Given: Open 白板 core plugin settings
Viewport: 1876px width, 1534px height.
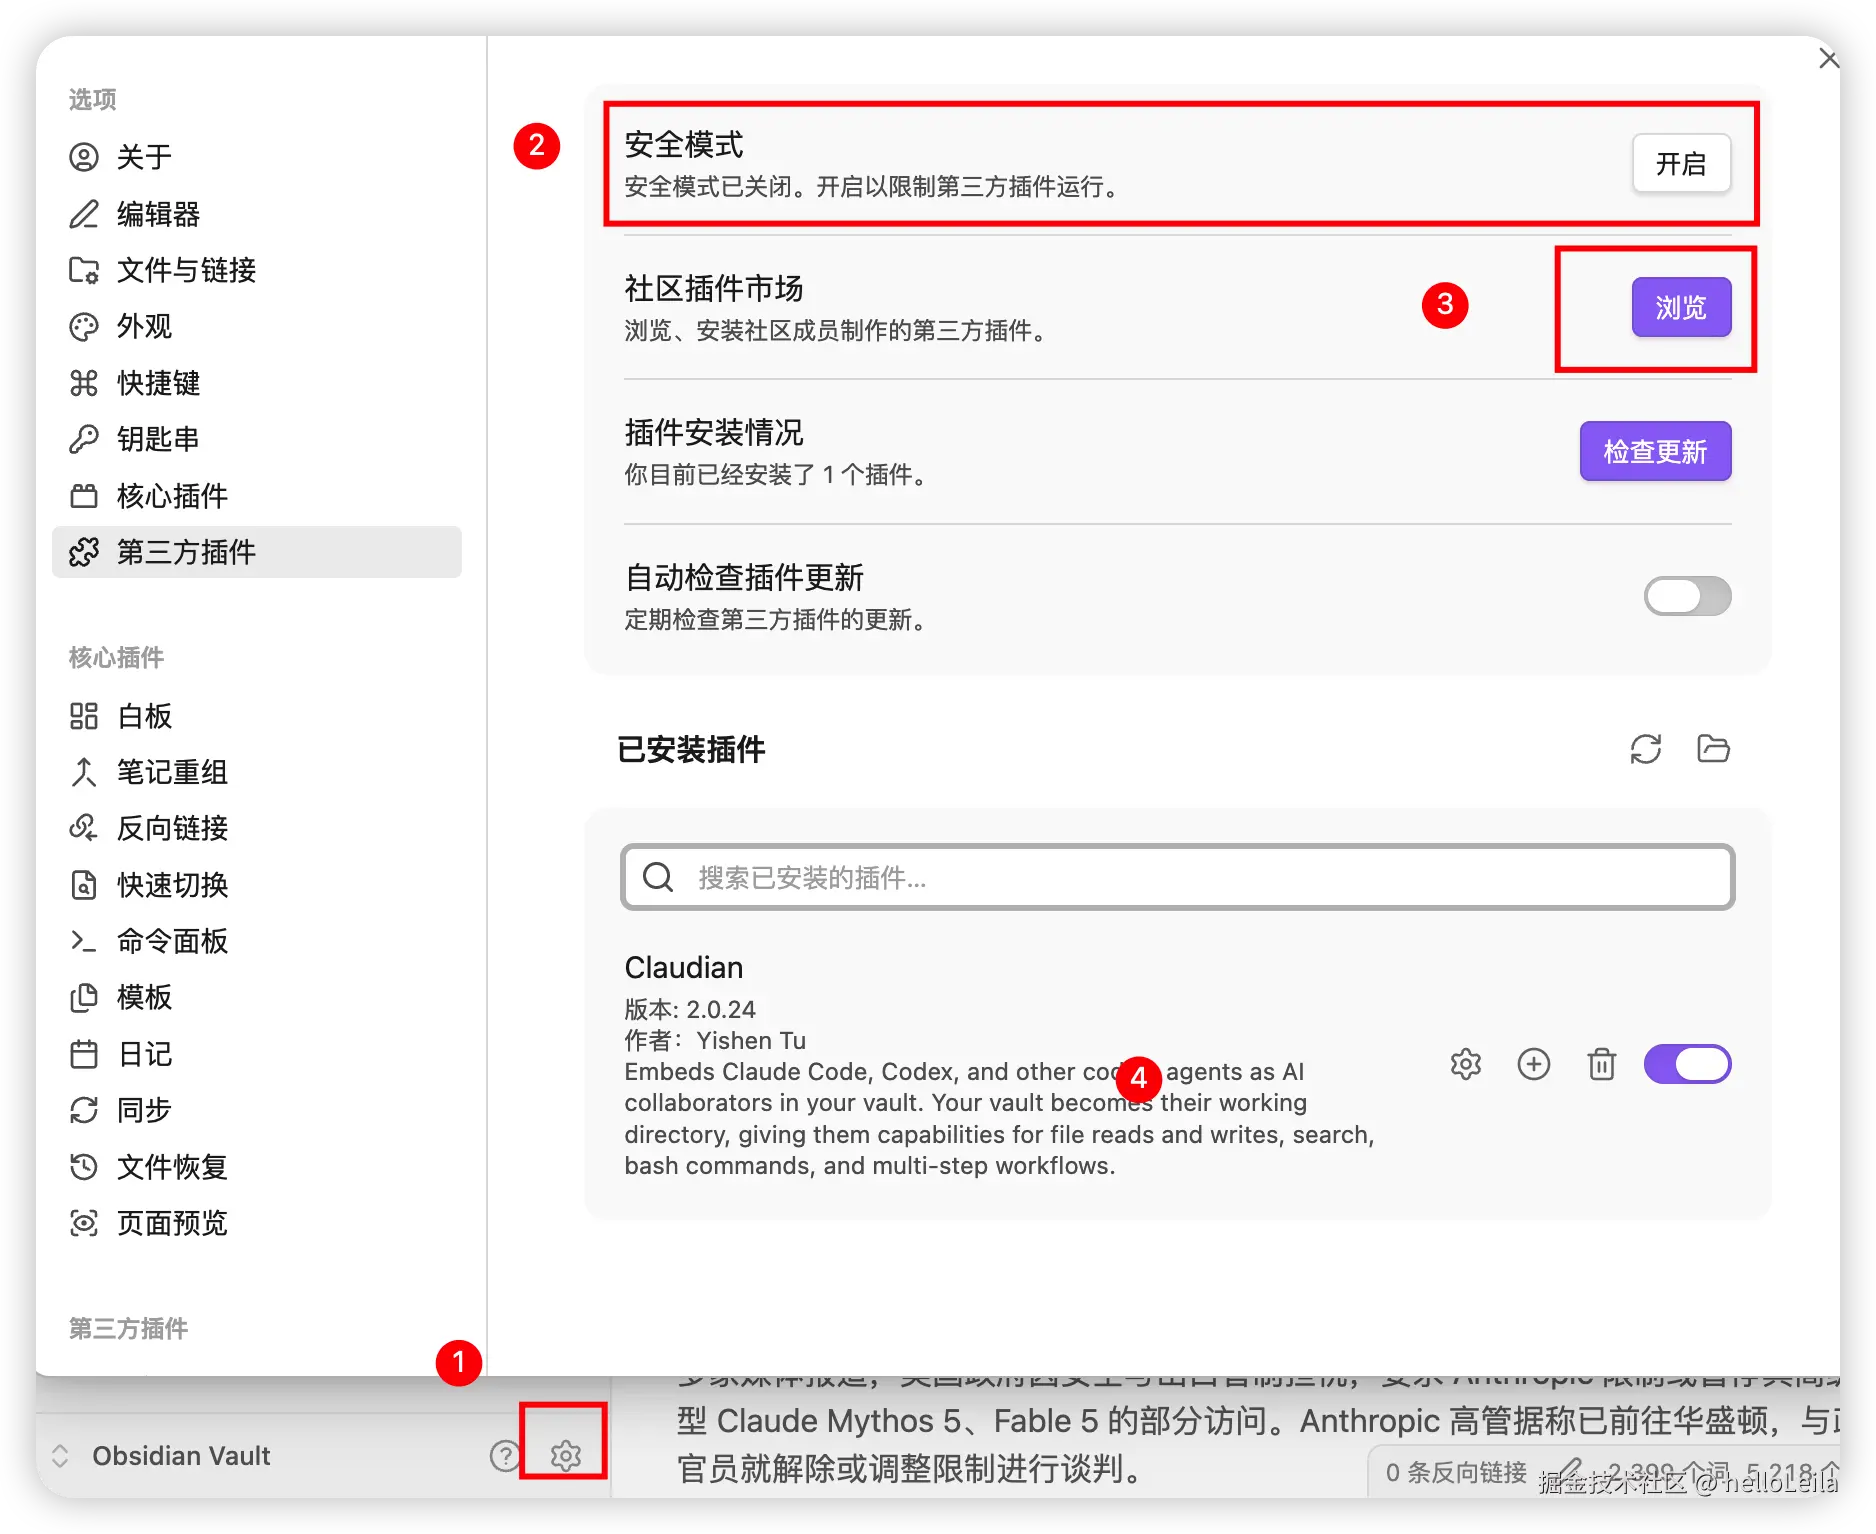Looking at the screenshot, I should (257, 716).
